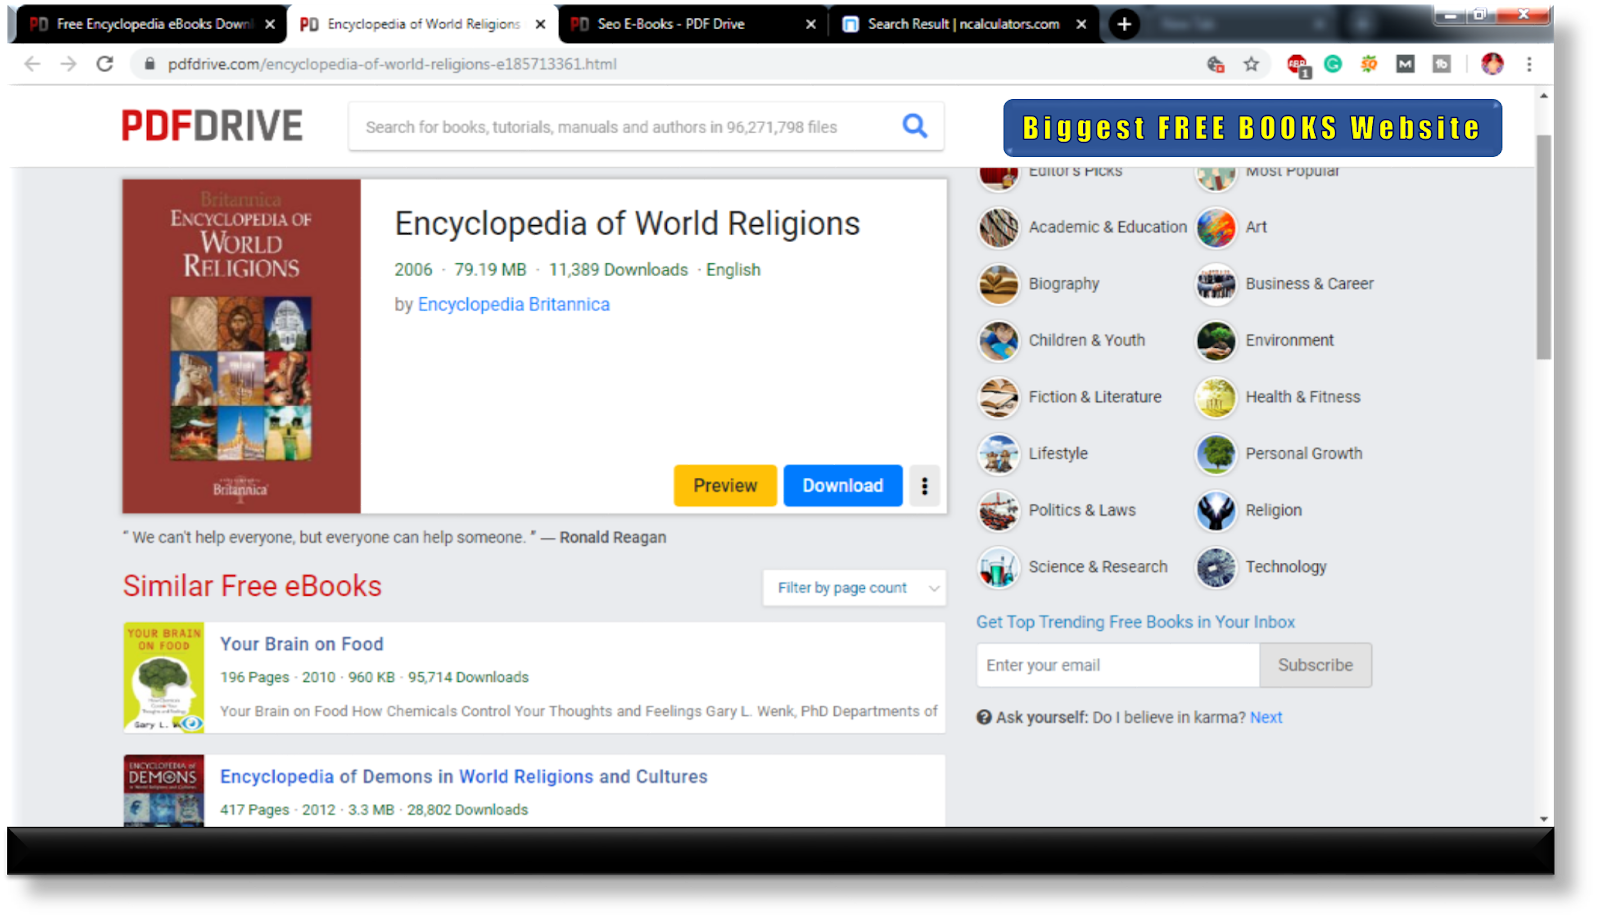Click the Biggest FREE BOOKS Website banner
Viewport: 1600px width, 921px height.
tap(1252, 128)
